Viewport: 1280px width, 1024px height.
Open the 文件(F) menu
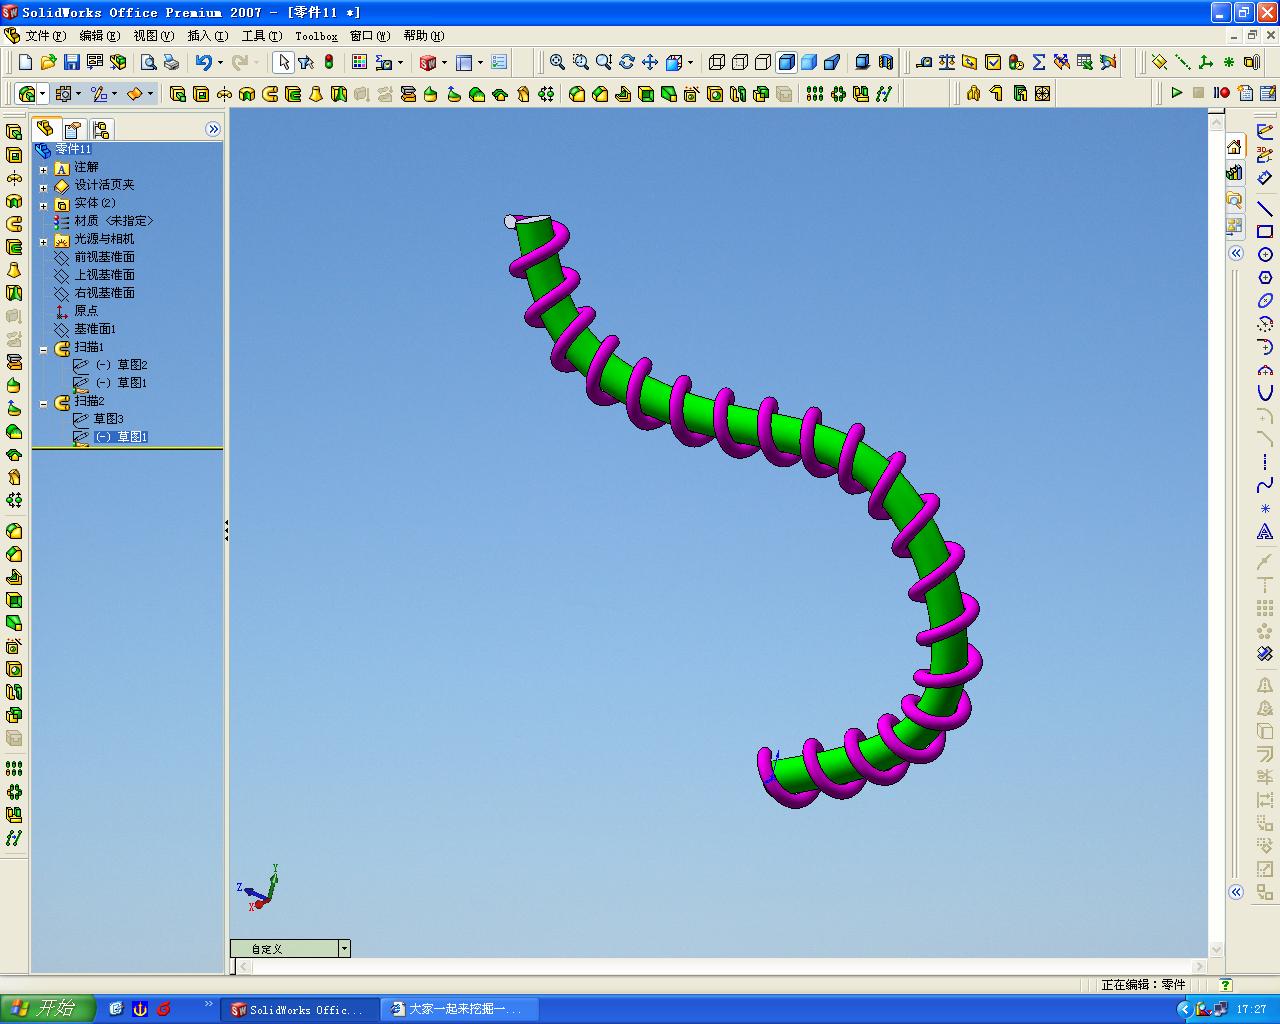(46, 36)
